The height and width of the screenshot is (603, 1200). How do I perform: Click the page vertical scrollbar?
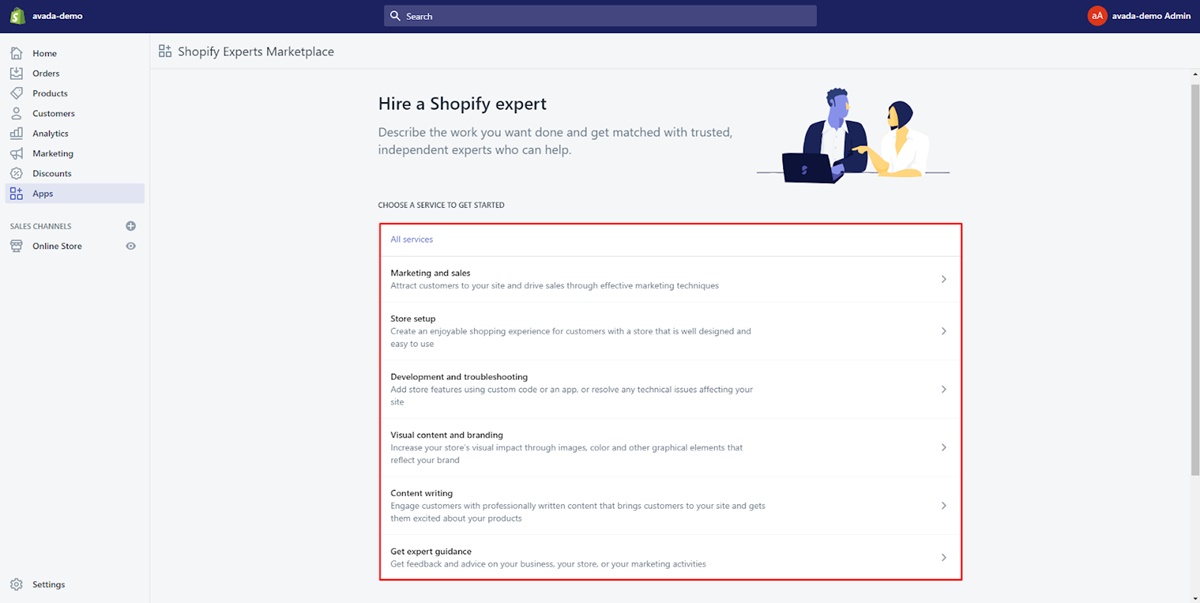(x=1194, y=280)
